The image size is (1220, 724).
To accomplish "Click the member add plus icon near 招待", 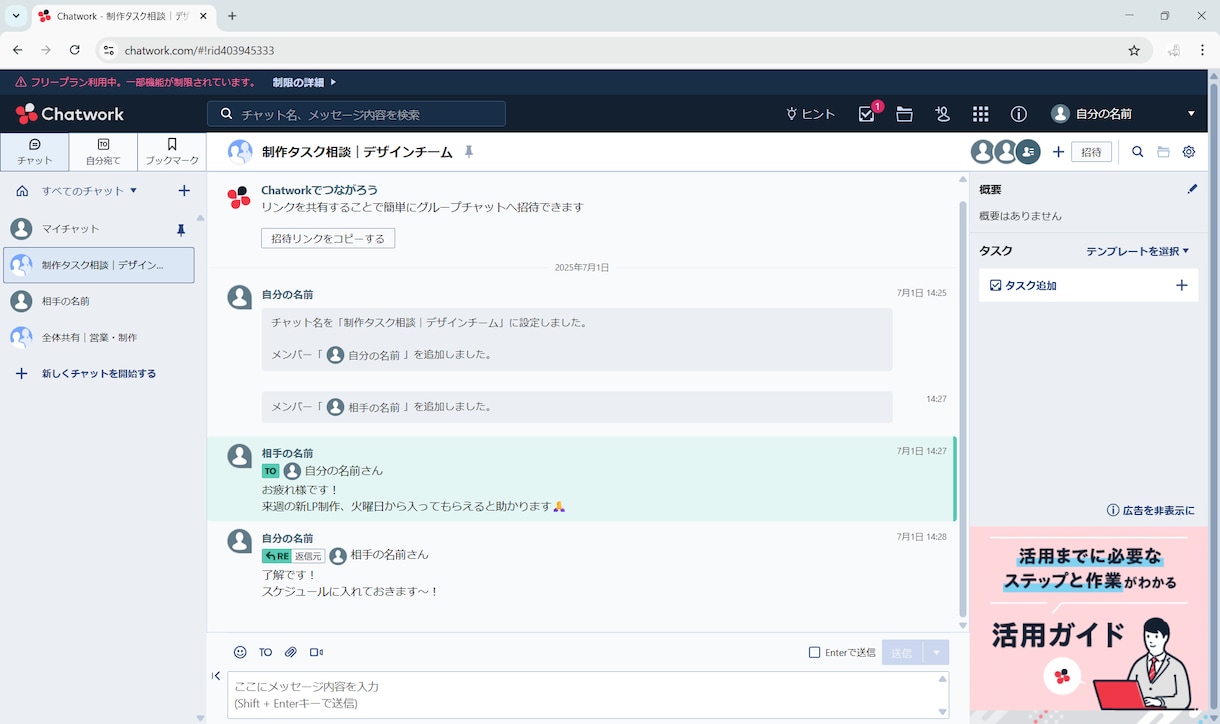I will (1058, 152).
